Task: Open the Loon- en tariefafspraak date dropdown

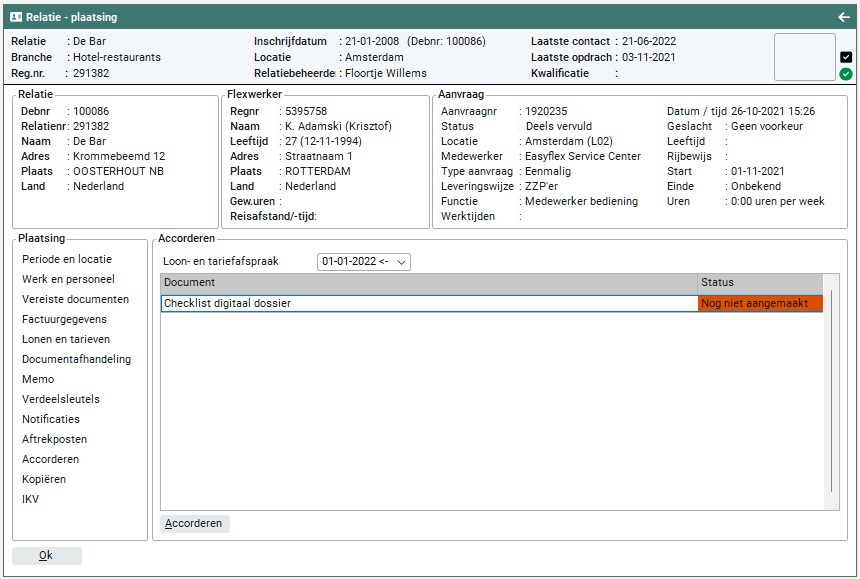Action: (x=364, y=262)
